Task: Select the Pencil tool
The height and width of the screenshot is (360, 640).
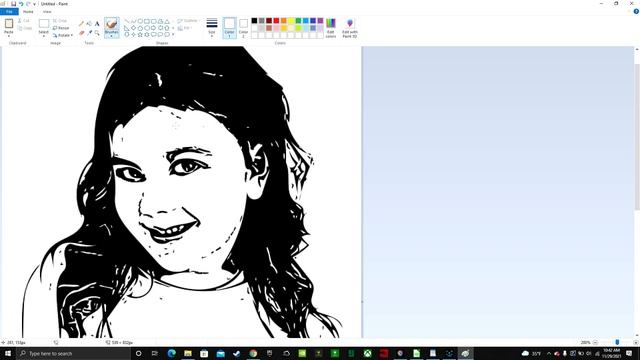Action: [81, 24]
